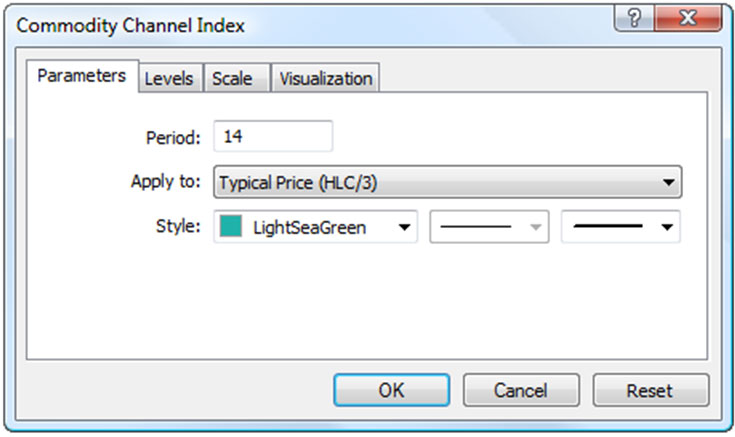The height and width of the screenshot is (437, 735).
Task: Go to the Visualization tab
Action: pos(326,78)
